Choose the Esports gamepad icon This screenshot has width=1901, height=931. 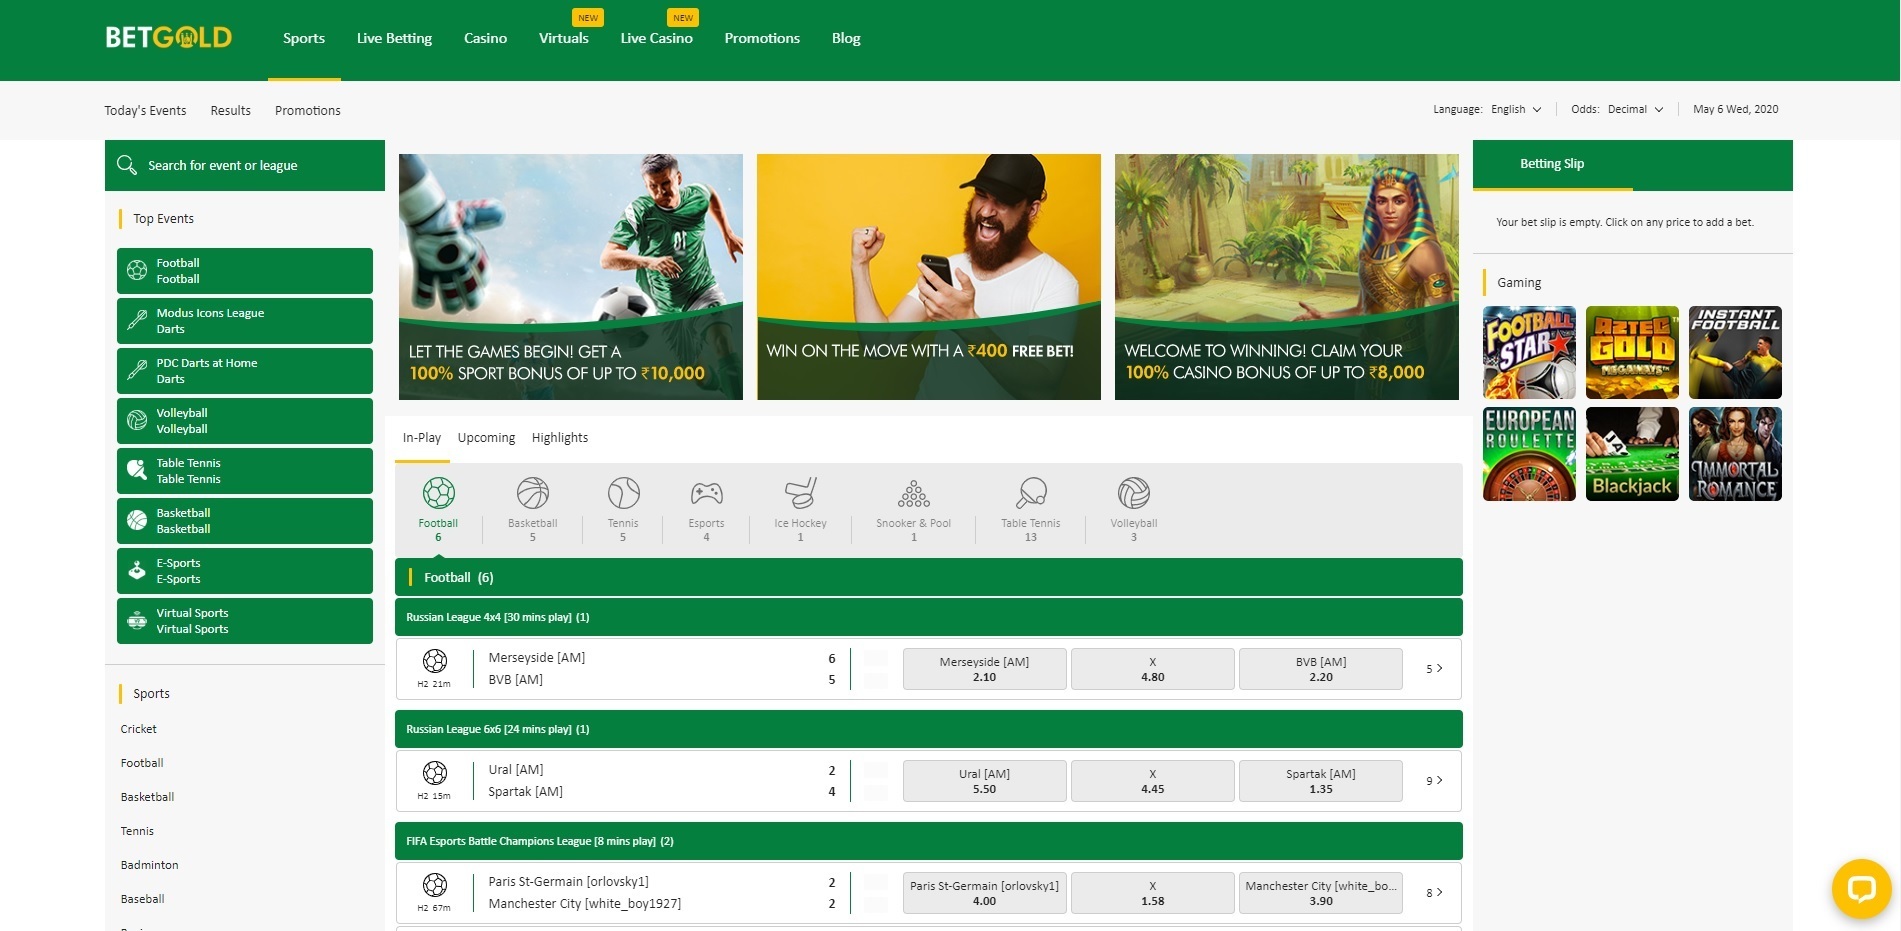point(706,494)
